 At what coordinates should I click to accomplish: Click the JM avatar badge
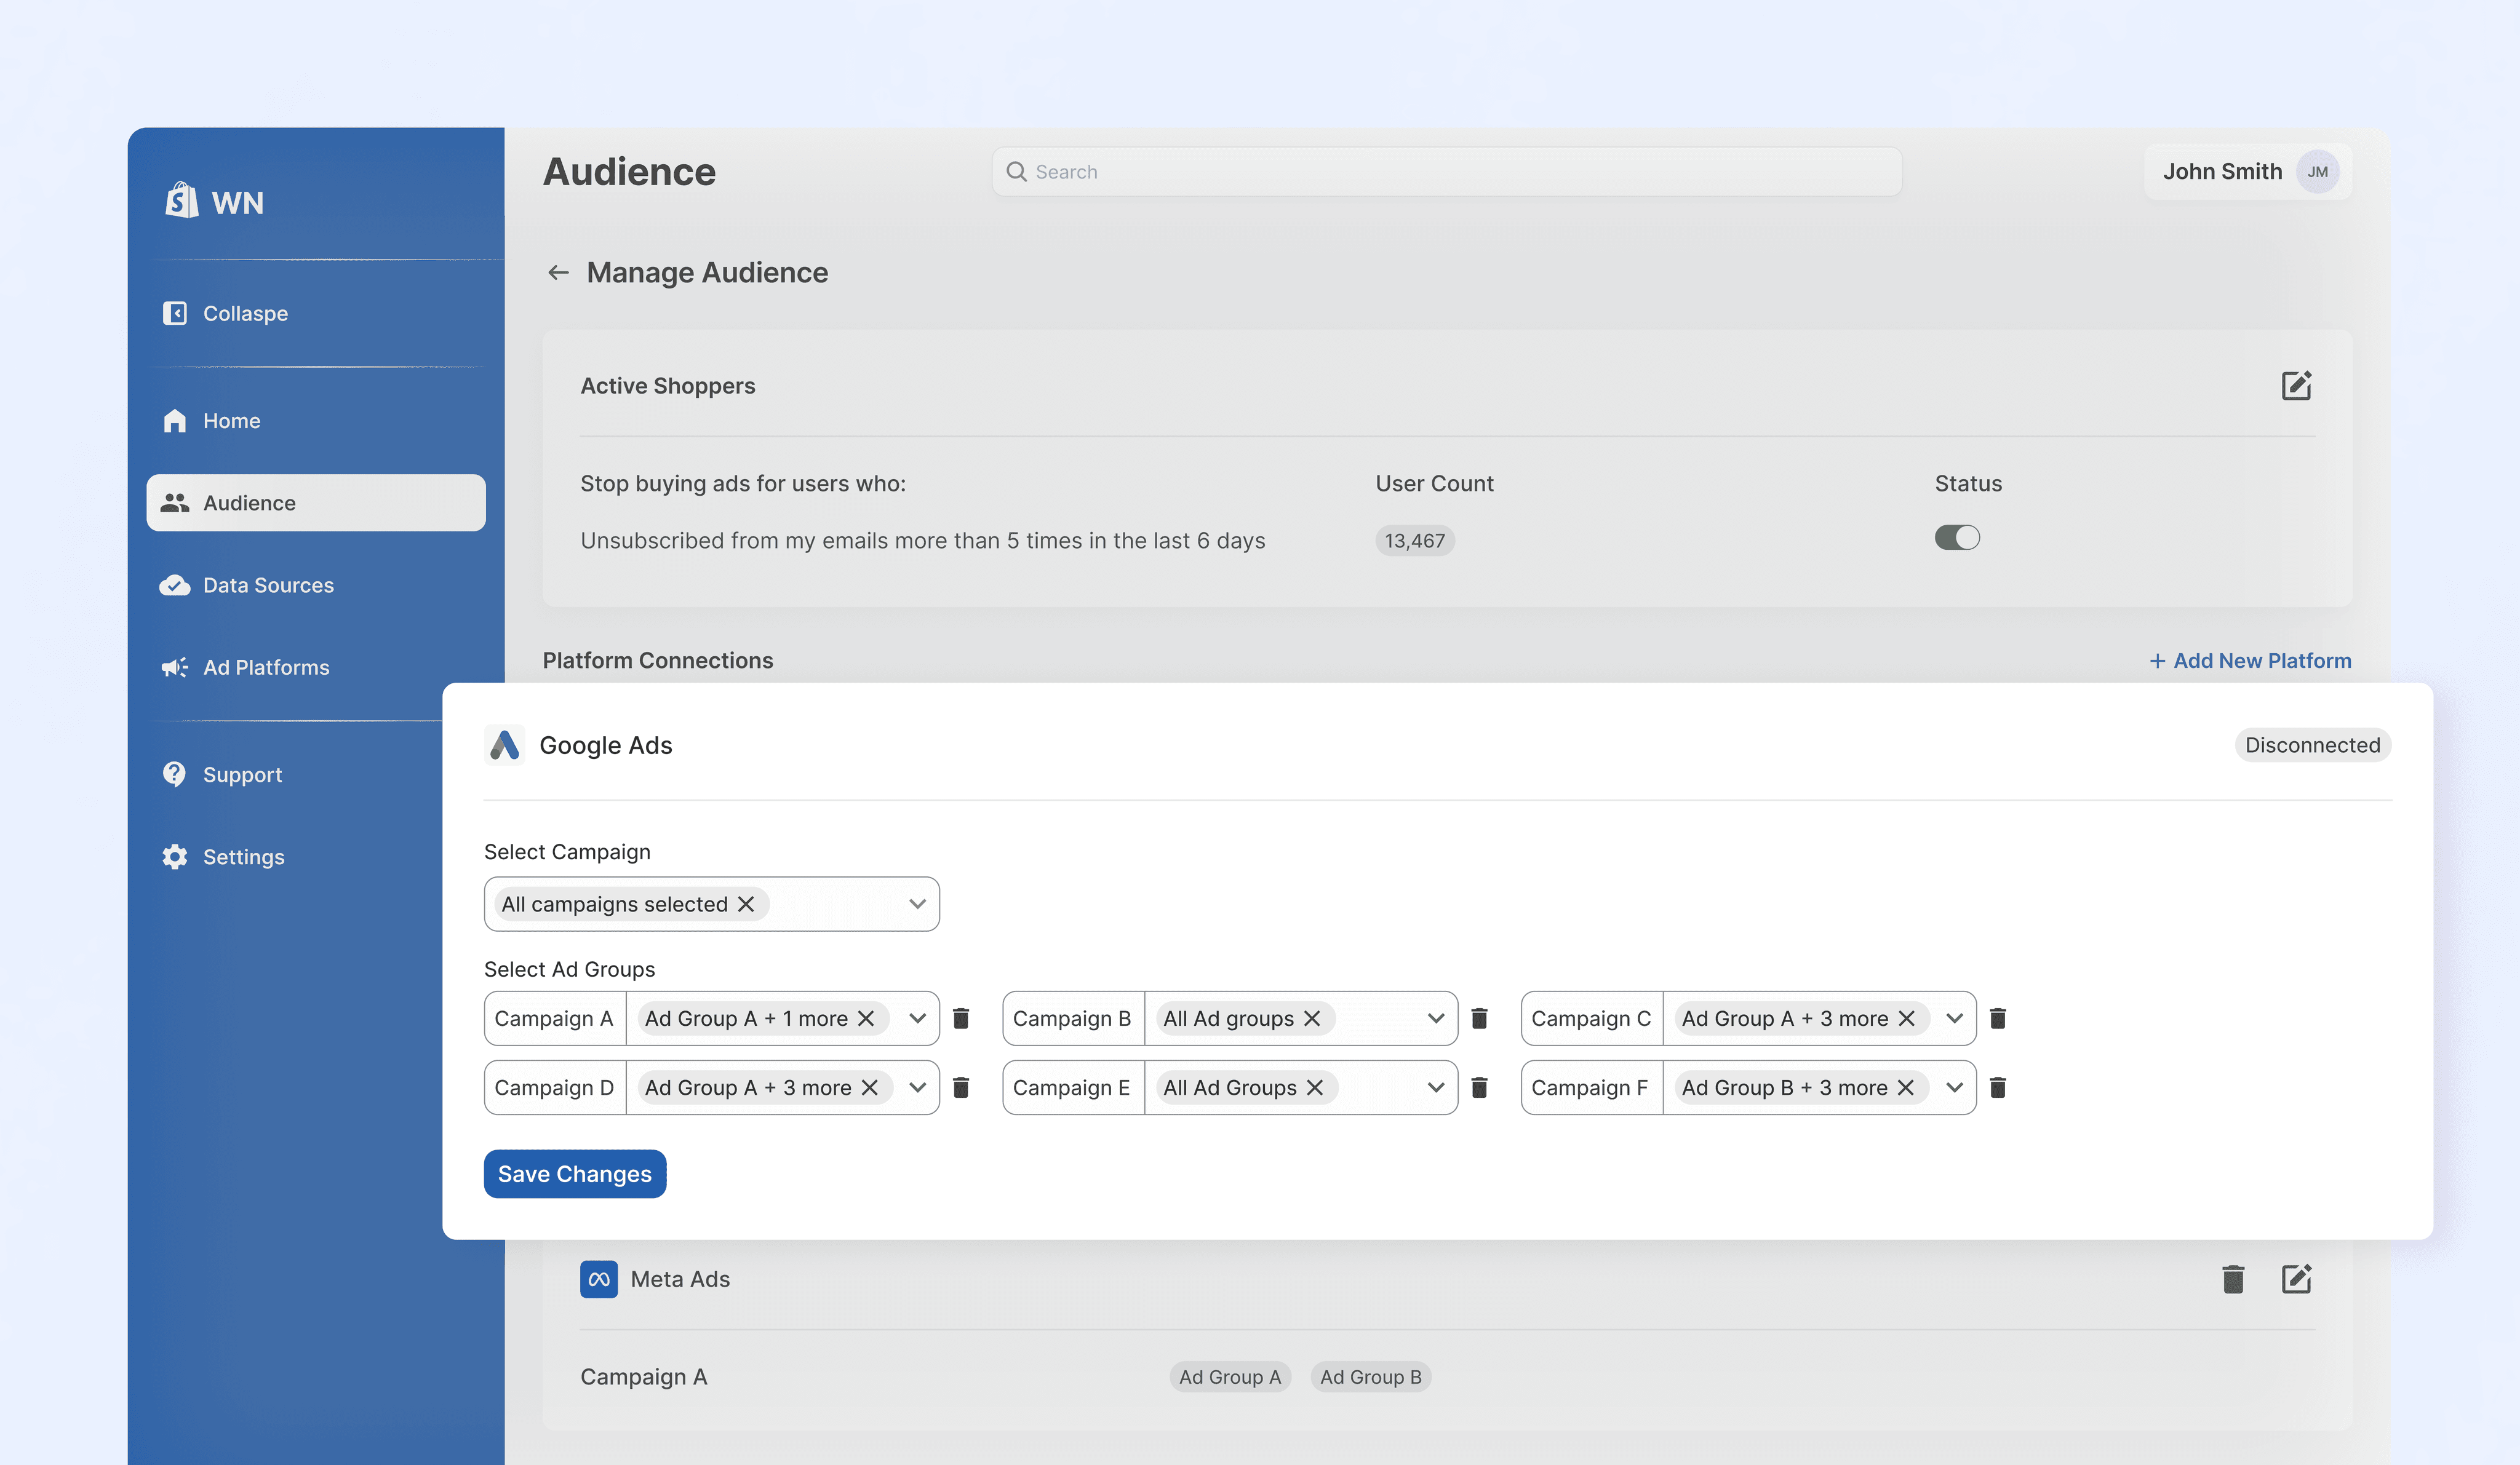(2318, 171)
